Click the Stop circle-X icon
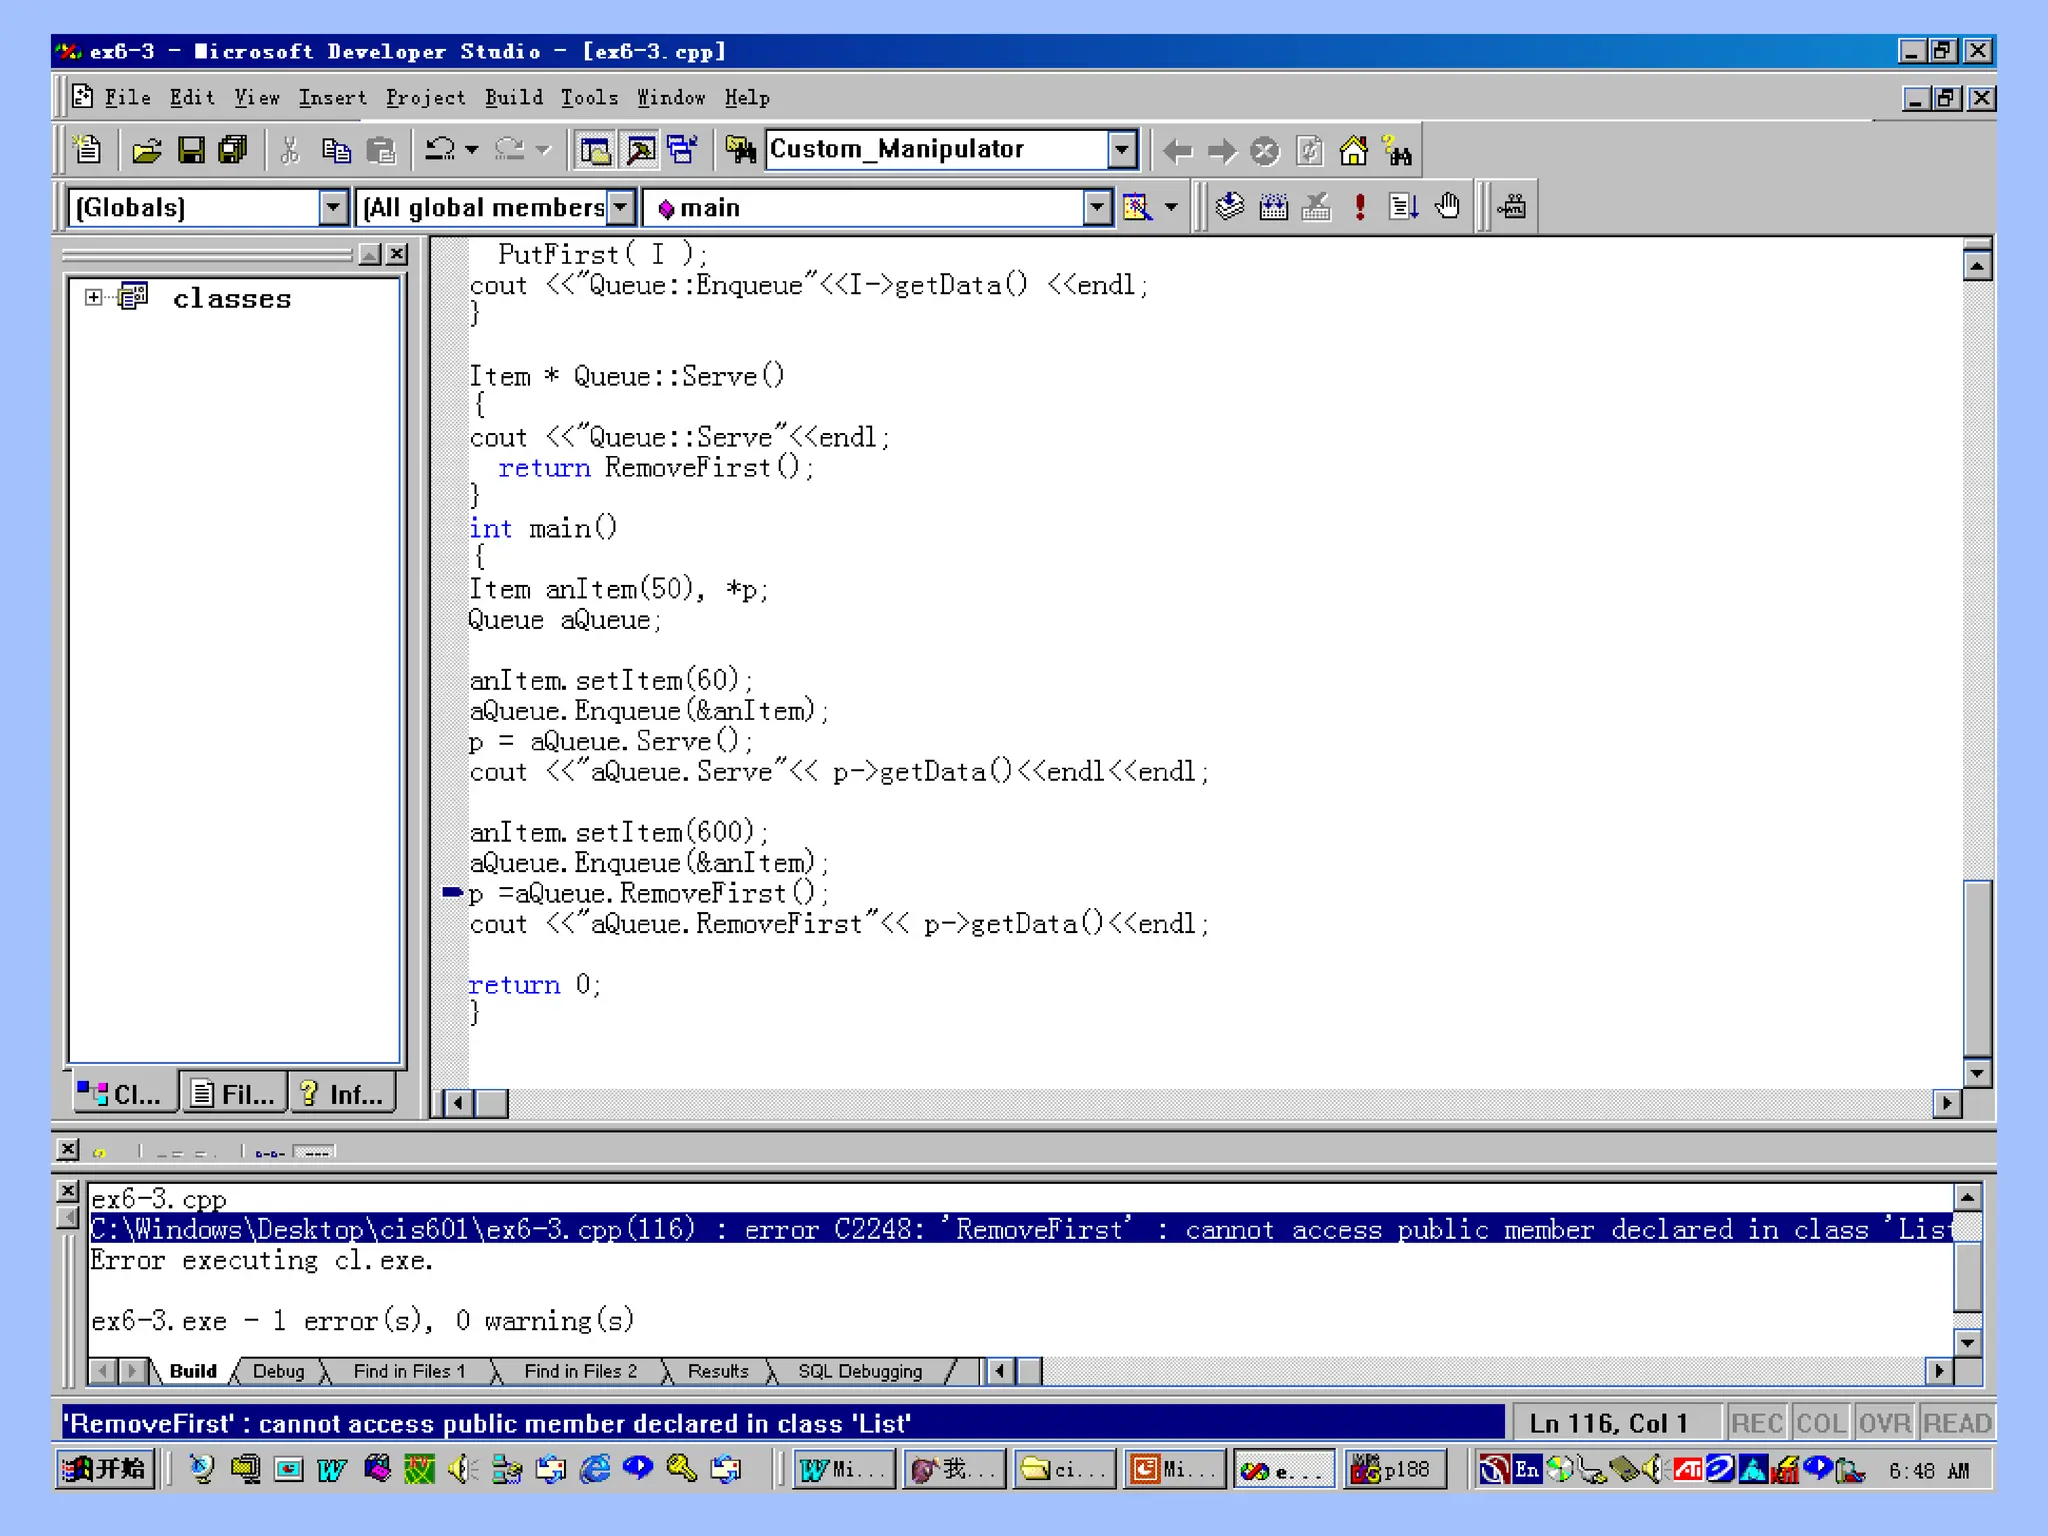Screen dimensions: 2048x1536 [1265, 151]
